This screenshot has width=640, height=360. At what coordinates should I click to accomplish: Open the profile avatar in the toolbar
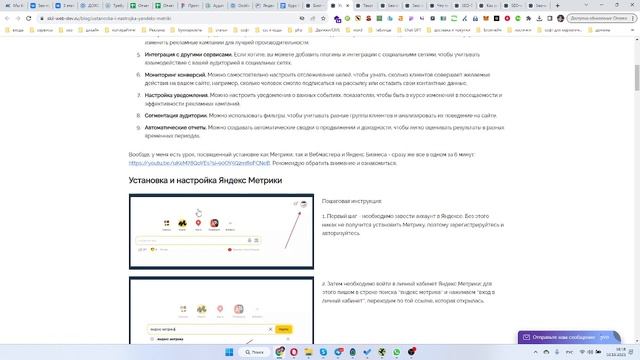pos(560,18)
